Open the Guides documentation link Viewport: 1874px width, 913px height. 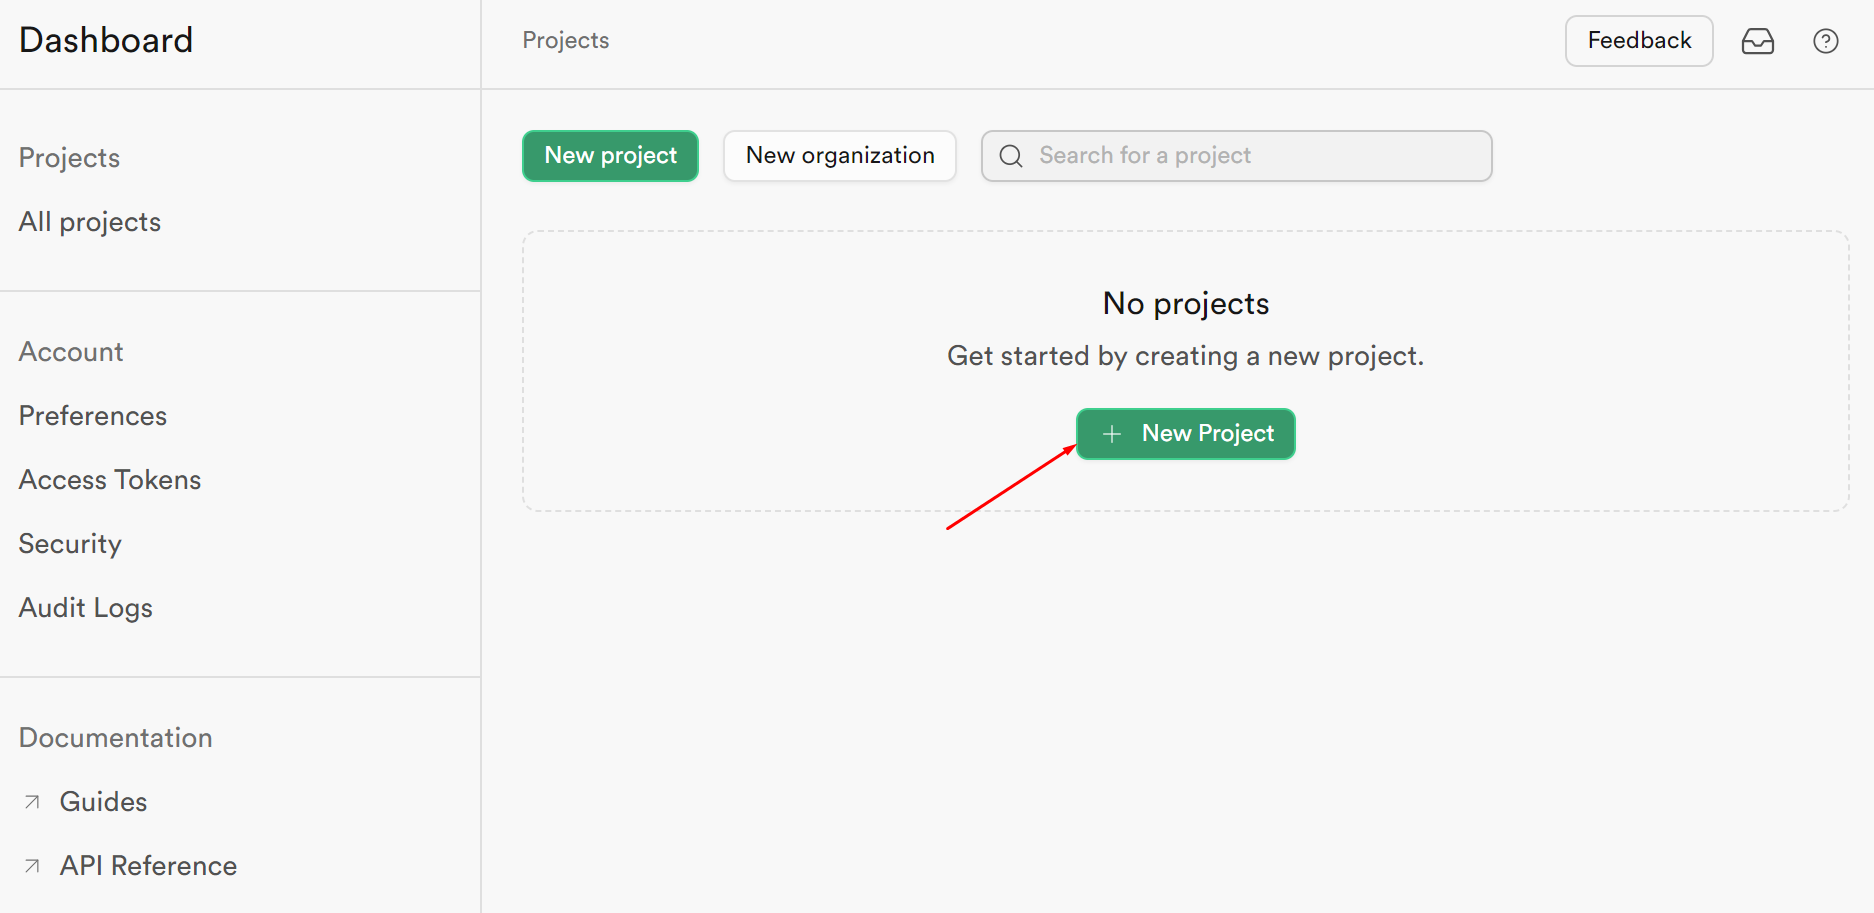pyautogui.click(x=102, y=801)
